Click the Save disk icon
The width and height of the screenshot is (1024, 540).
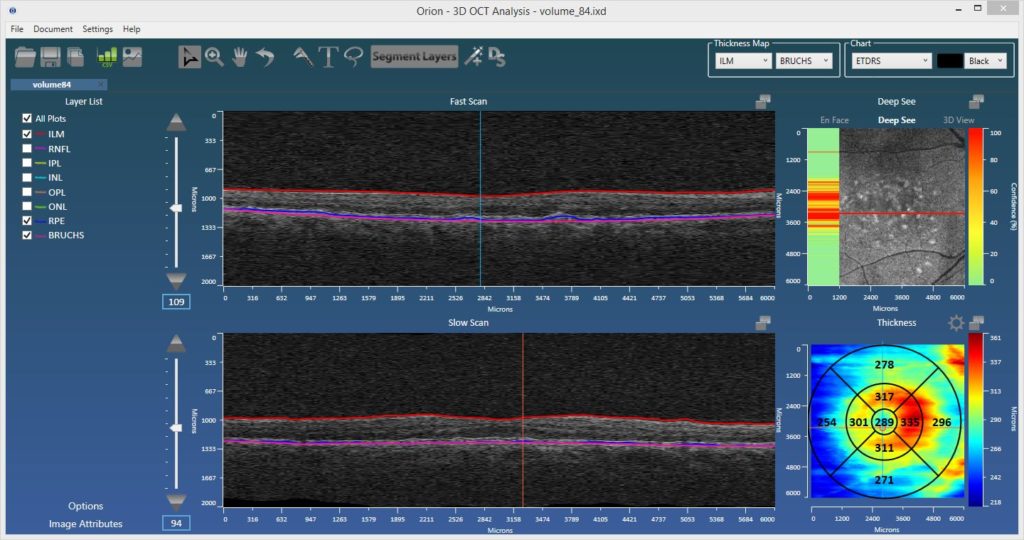pos(50,57)
